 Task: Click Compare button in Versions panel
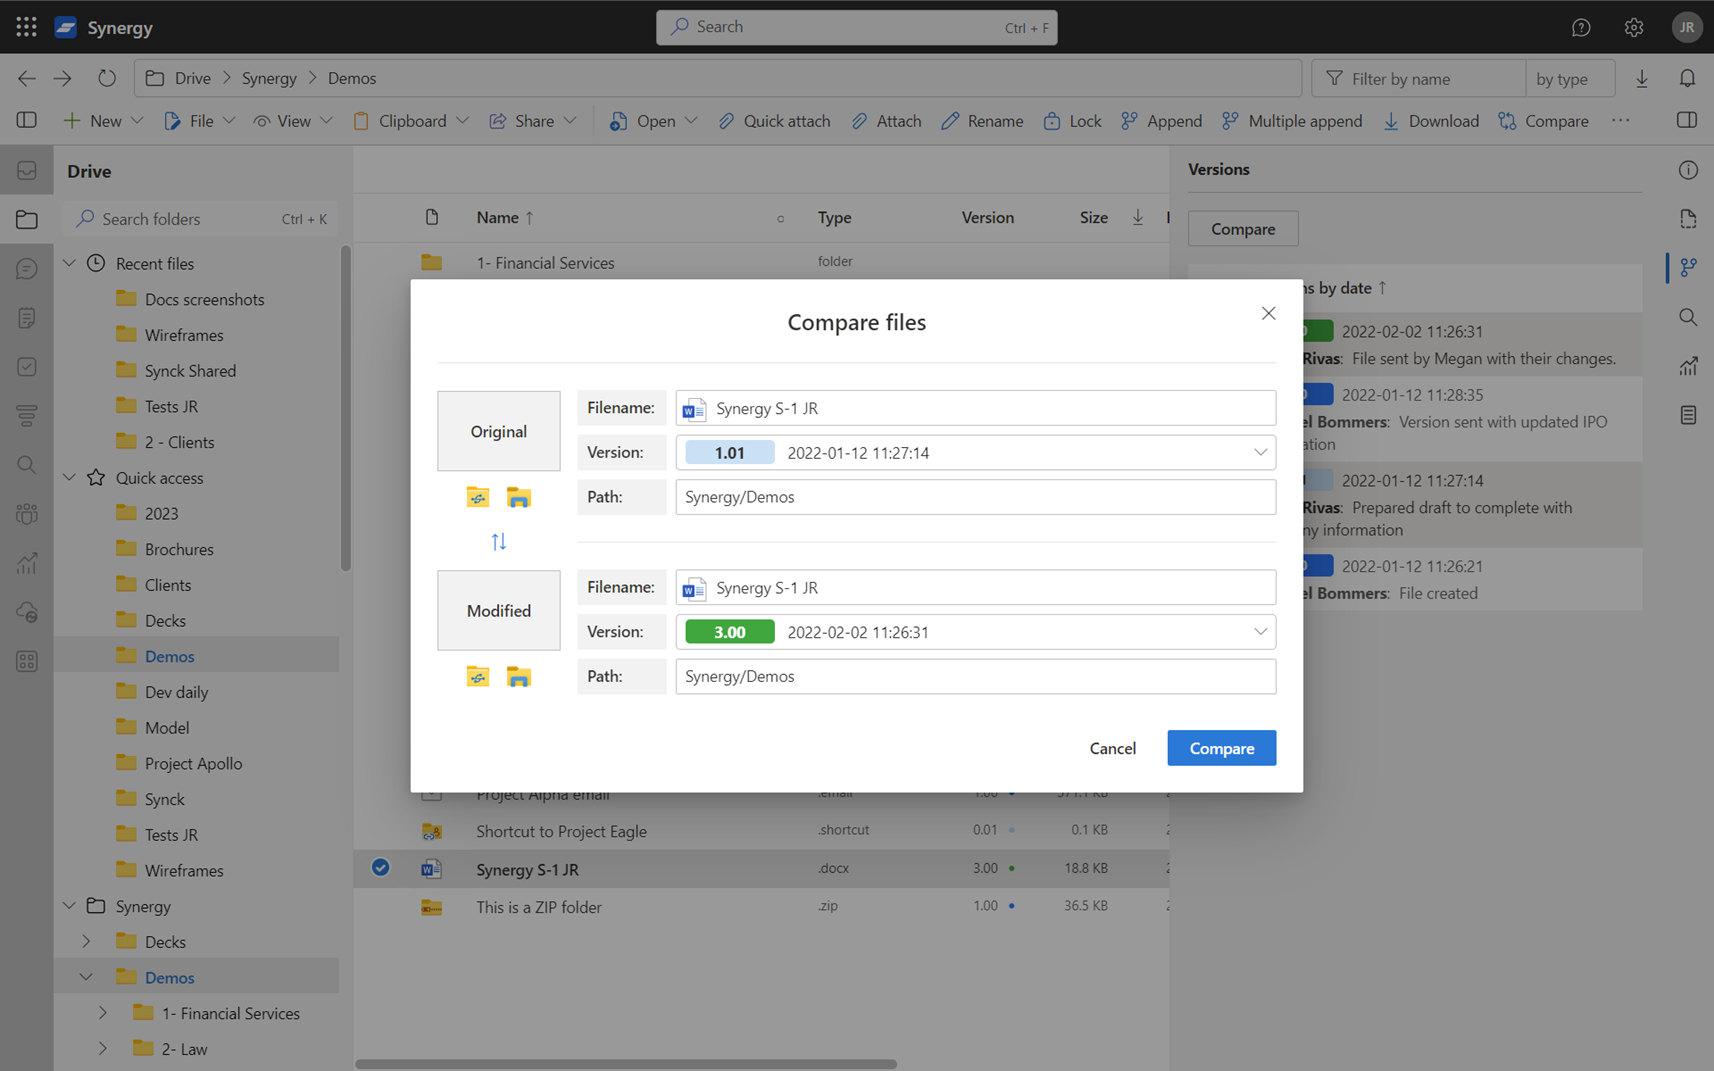click(x=1243, y=229)
